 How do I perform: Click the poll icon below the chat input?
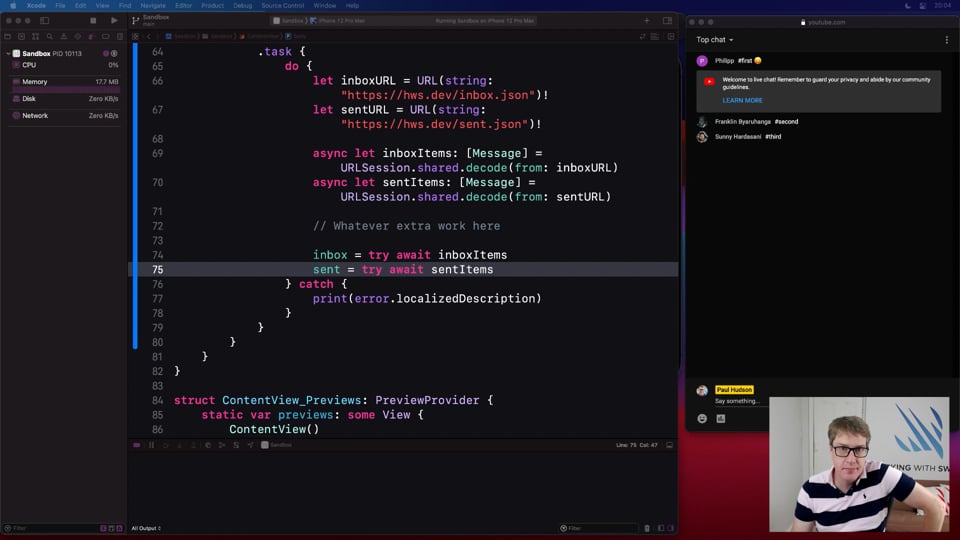(x=721, y=419)
